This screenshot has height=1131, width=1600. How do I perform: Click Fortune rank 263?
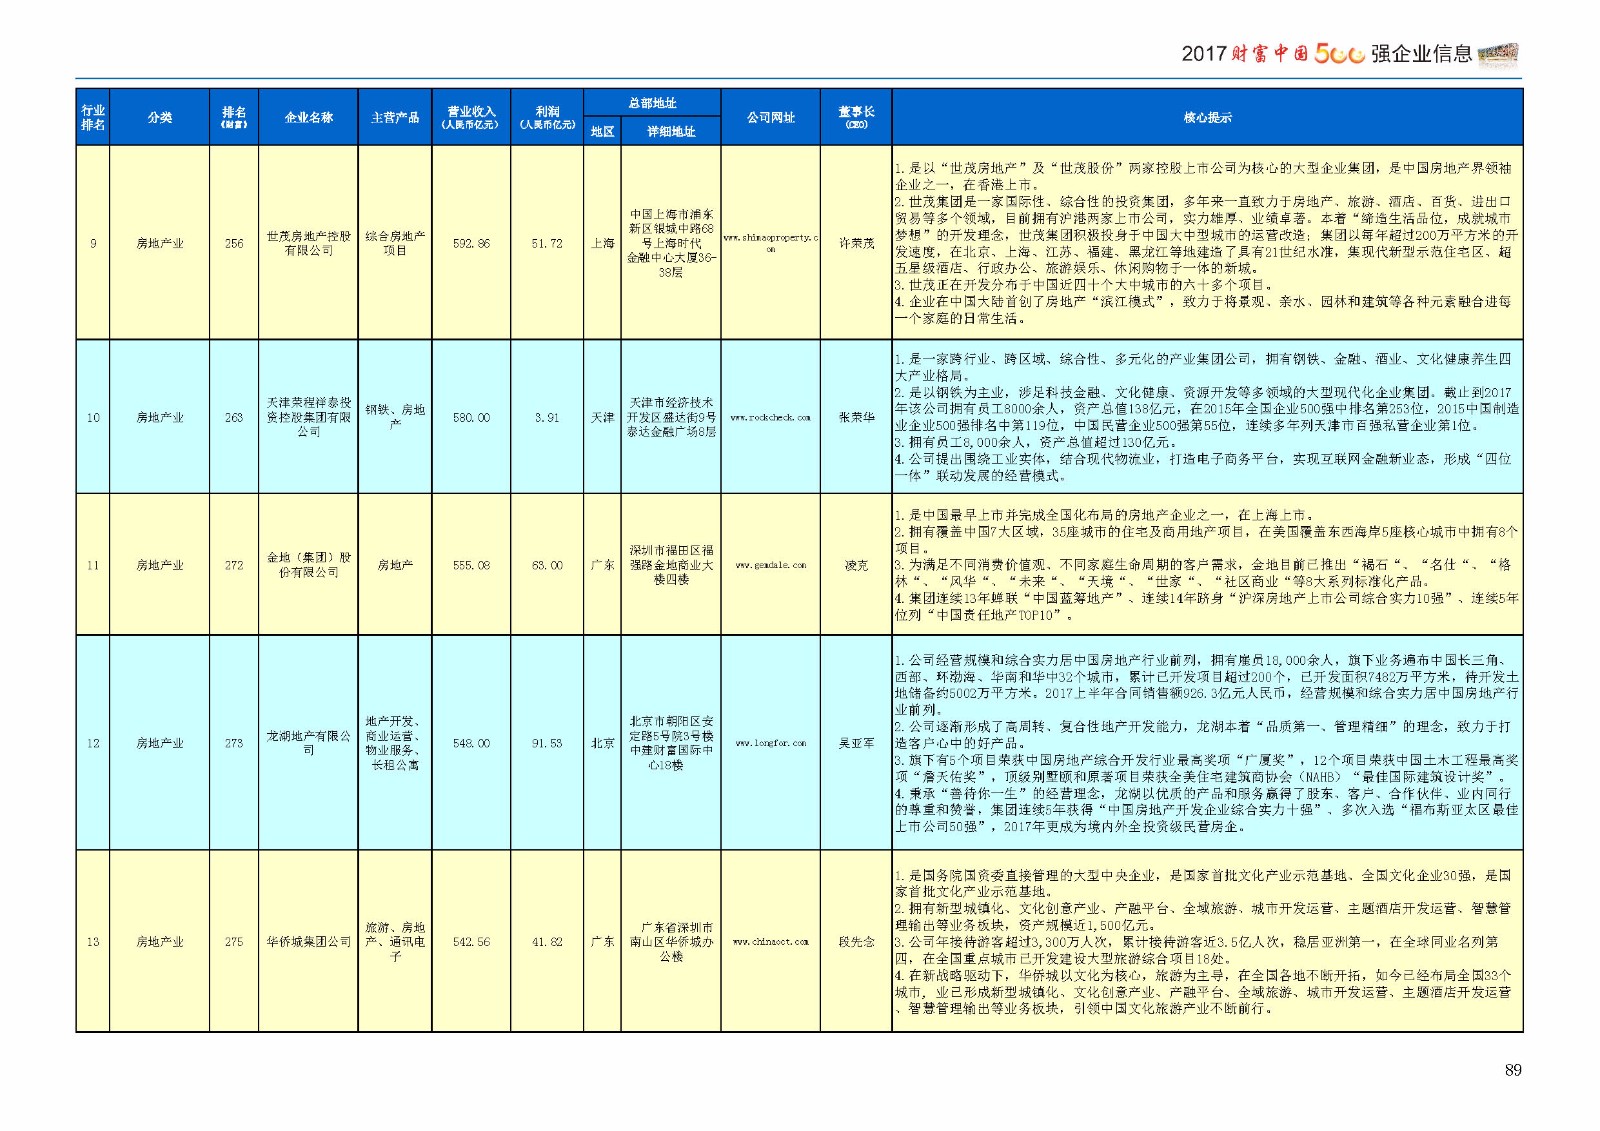(x=234, y=417)
